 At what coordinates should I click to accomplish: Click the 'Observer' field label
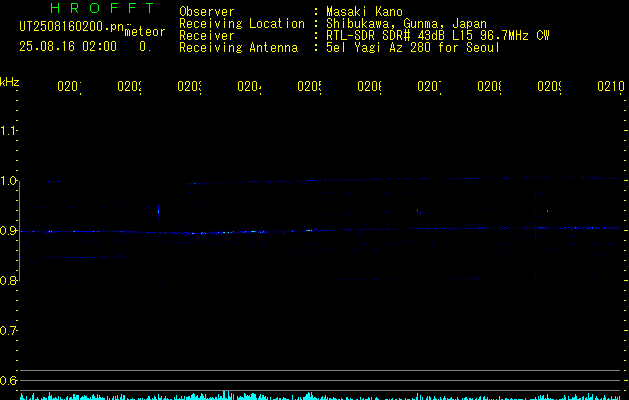pos(207,12)
